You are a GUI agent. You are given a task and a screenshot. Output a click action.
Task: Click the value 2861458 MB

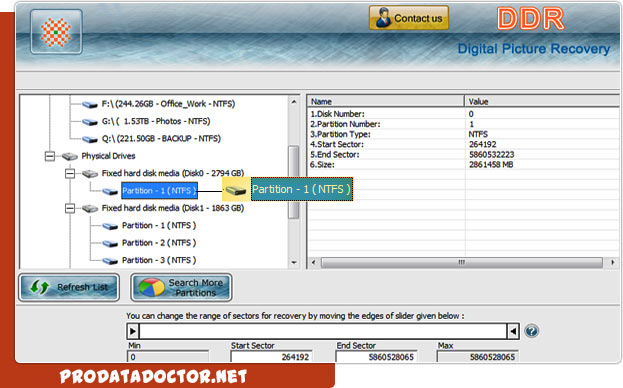[x=491, y=165]
